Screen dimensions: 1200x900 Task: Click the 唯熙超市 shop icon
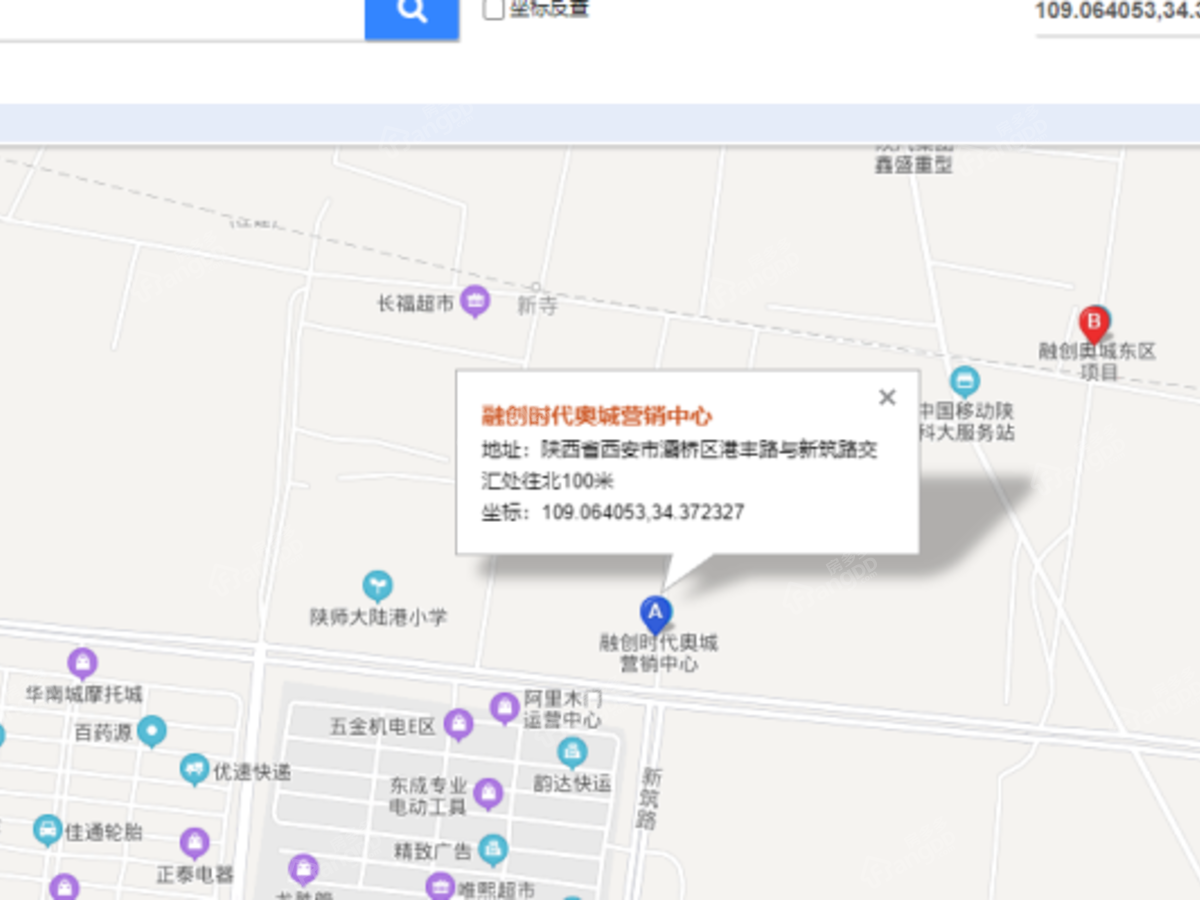[440, 887]
